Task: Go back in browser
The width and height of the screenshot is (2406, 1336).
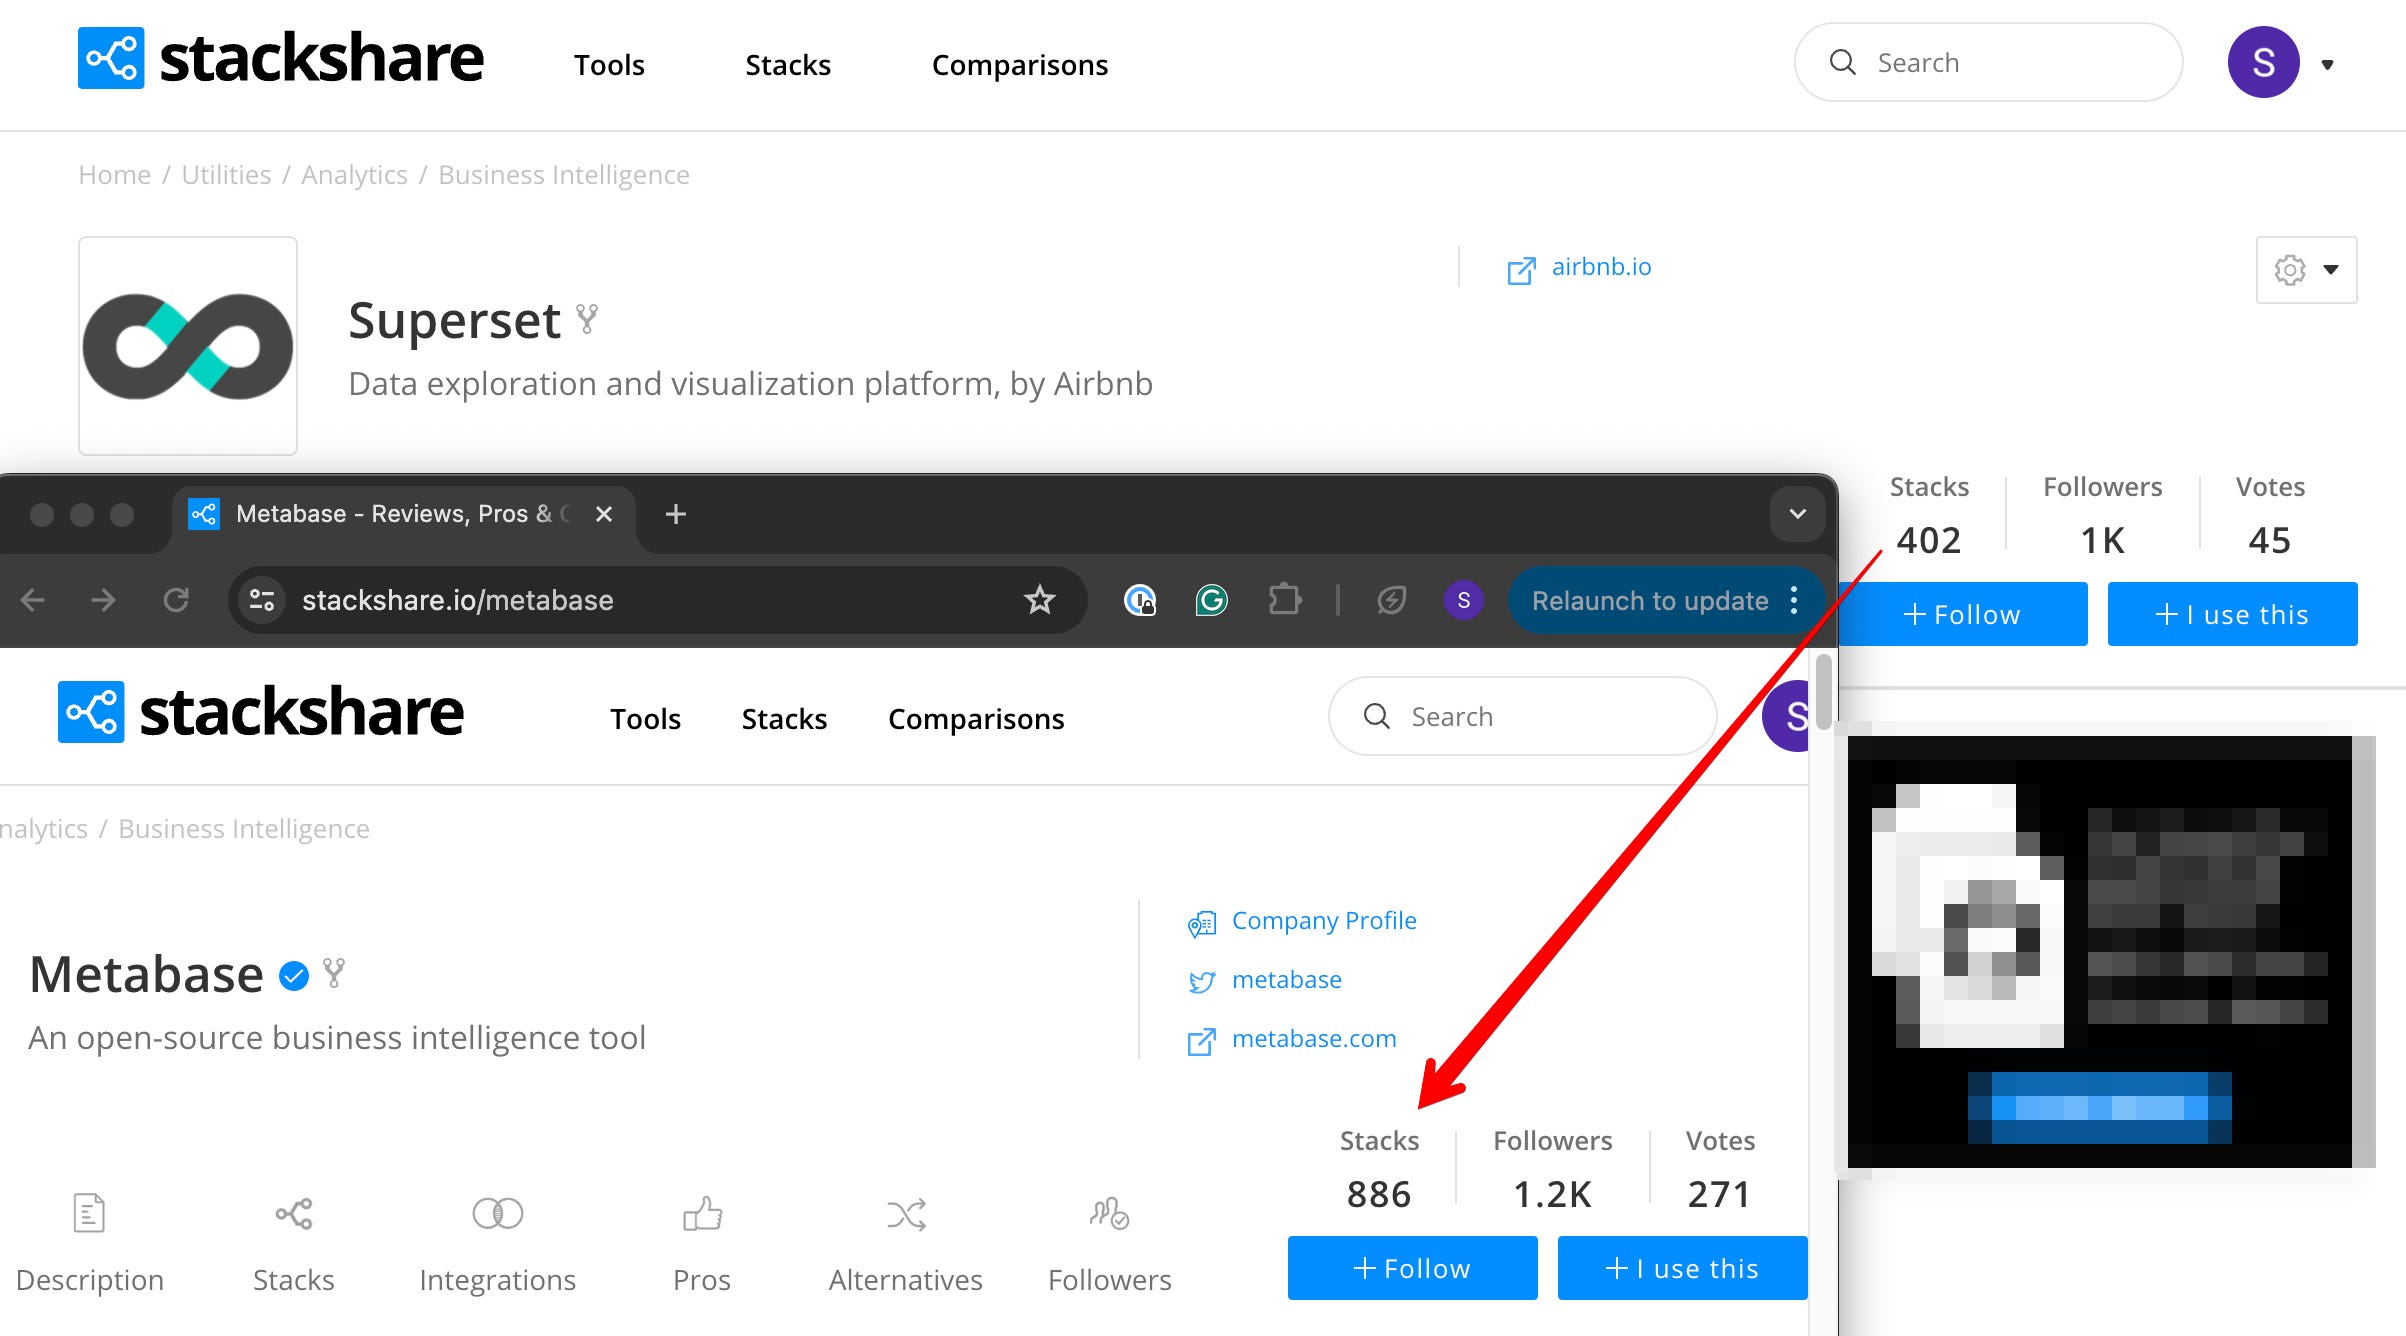Action: tap(33, 600)
